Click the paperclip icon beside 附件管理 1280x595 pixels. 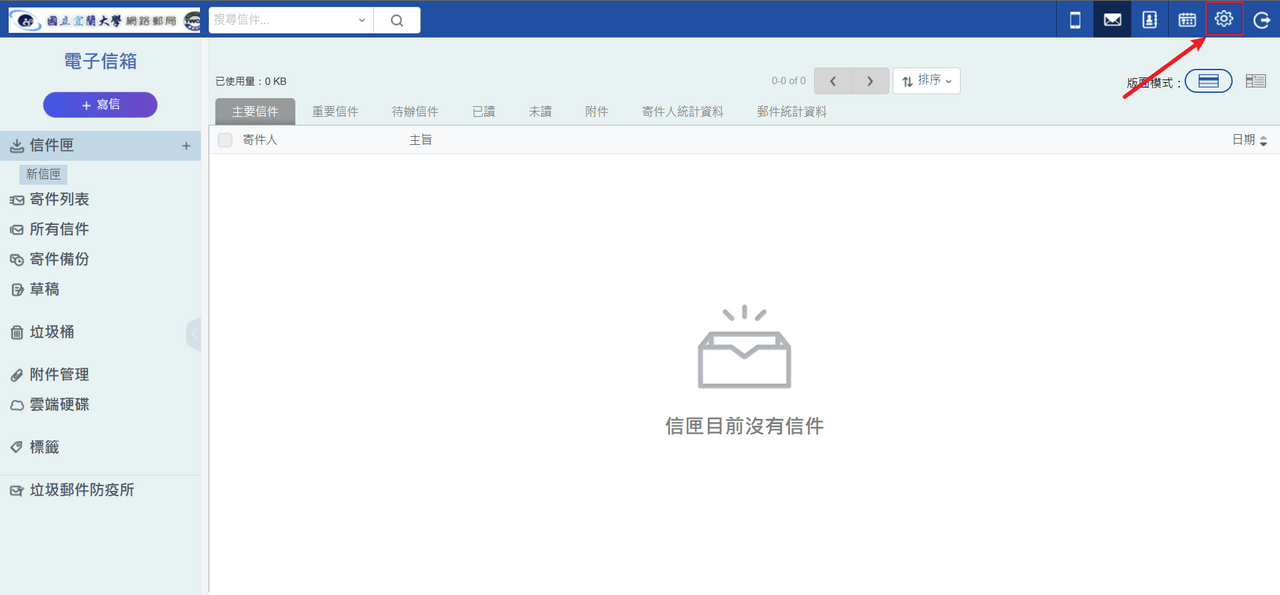(x=17, y=375)
